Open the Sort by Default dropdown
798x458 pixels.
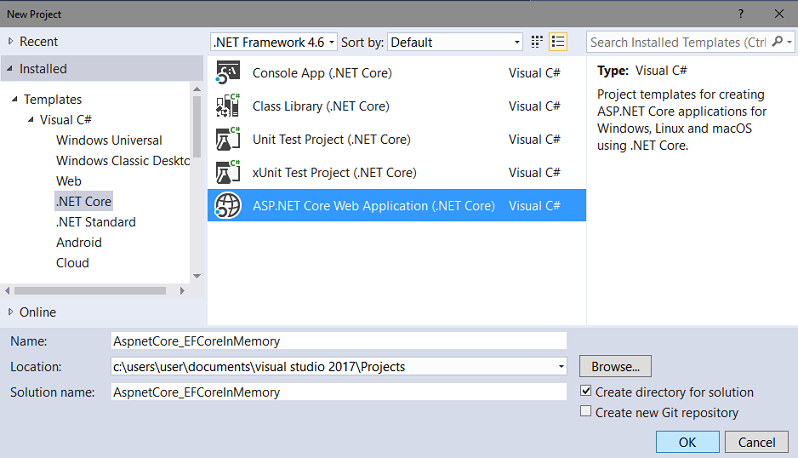tap(455, 42)
